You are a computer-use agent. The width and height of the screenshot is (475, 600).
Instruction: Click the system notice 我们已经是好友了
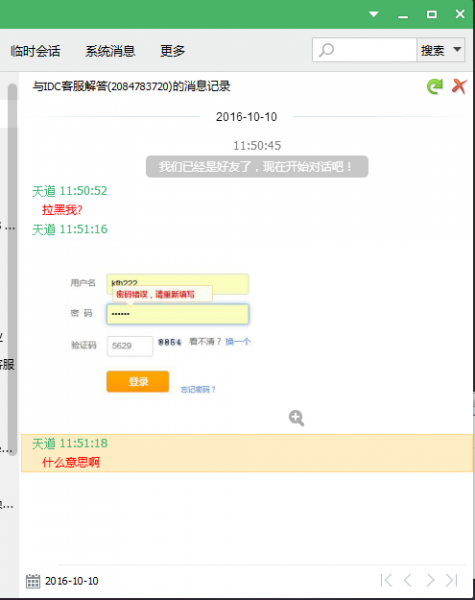[x=257, y=166]
